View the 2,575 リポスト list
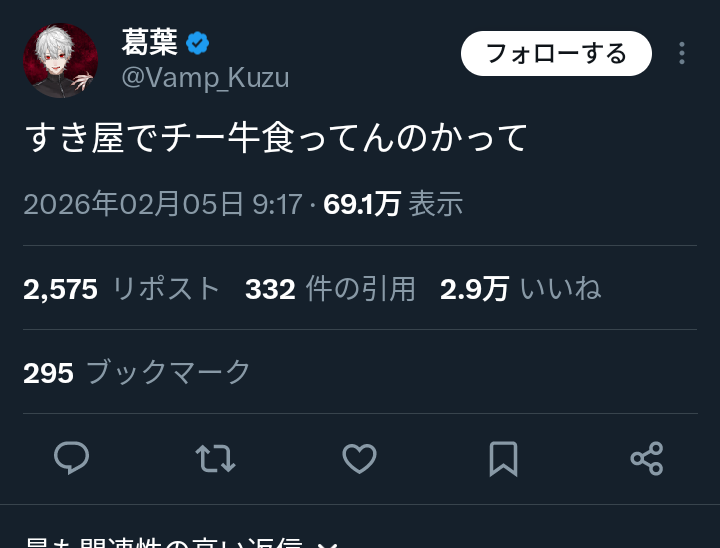 (121, 289)
